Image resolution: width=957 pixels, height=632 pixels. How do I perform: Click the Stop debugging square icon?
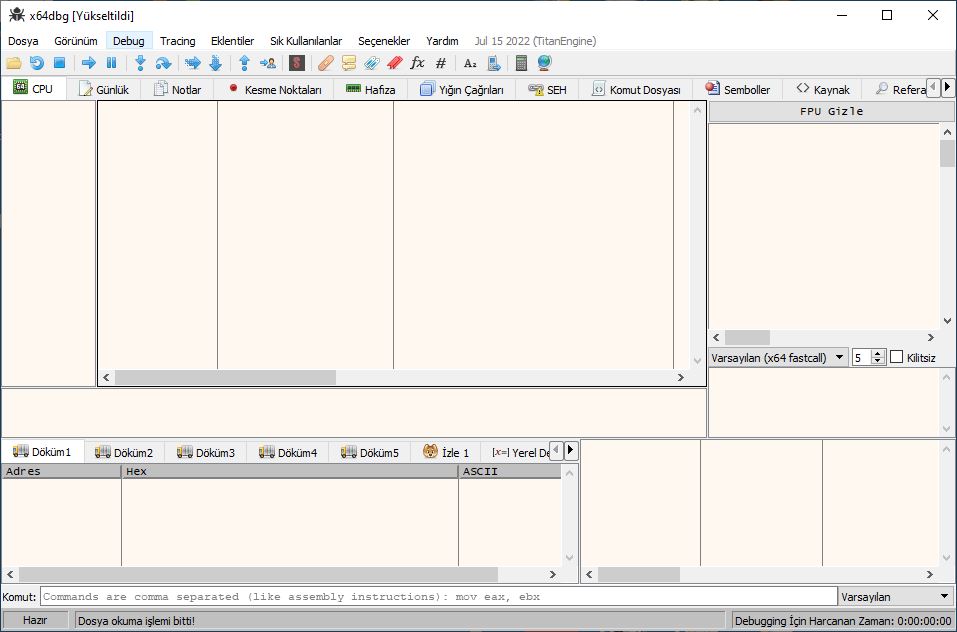59,63
